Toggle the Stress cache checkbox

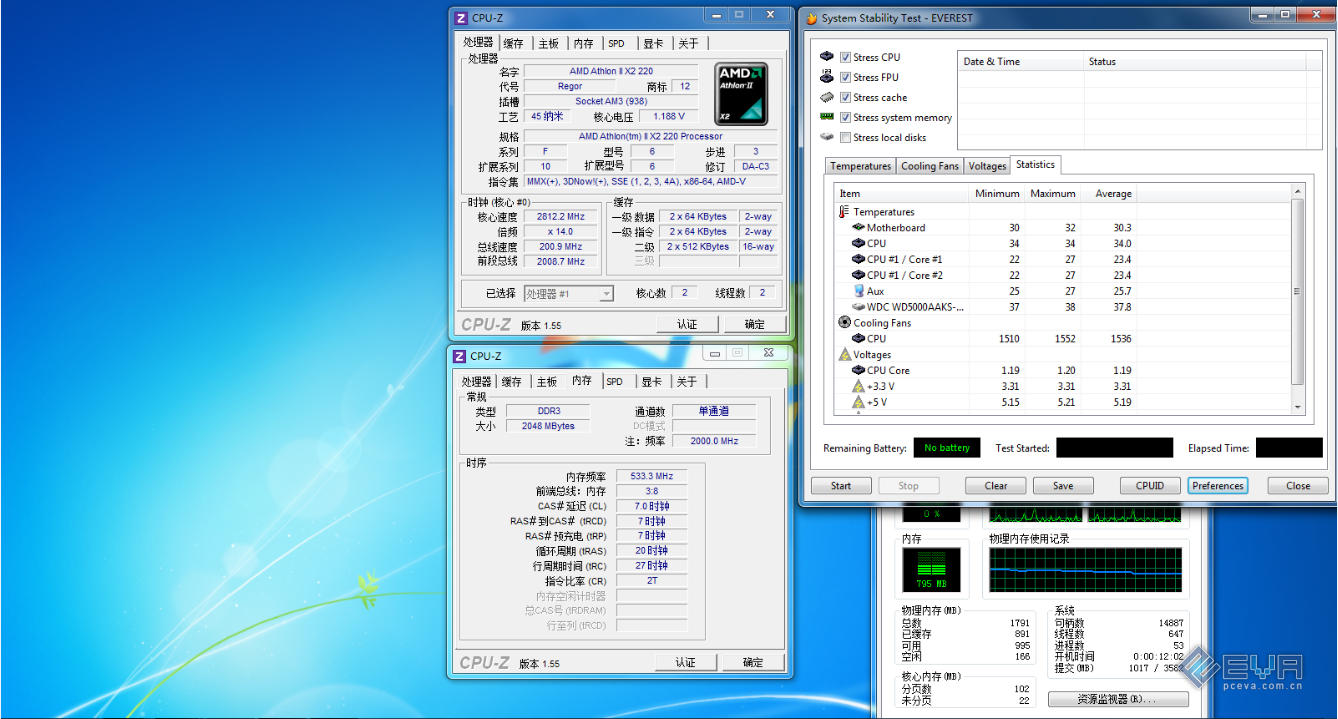846,97
